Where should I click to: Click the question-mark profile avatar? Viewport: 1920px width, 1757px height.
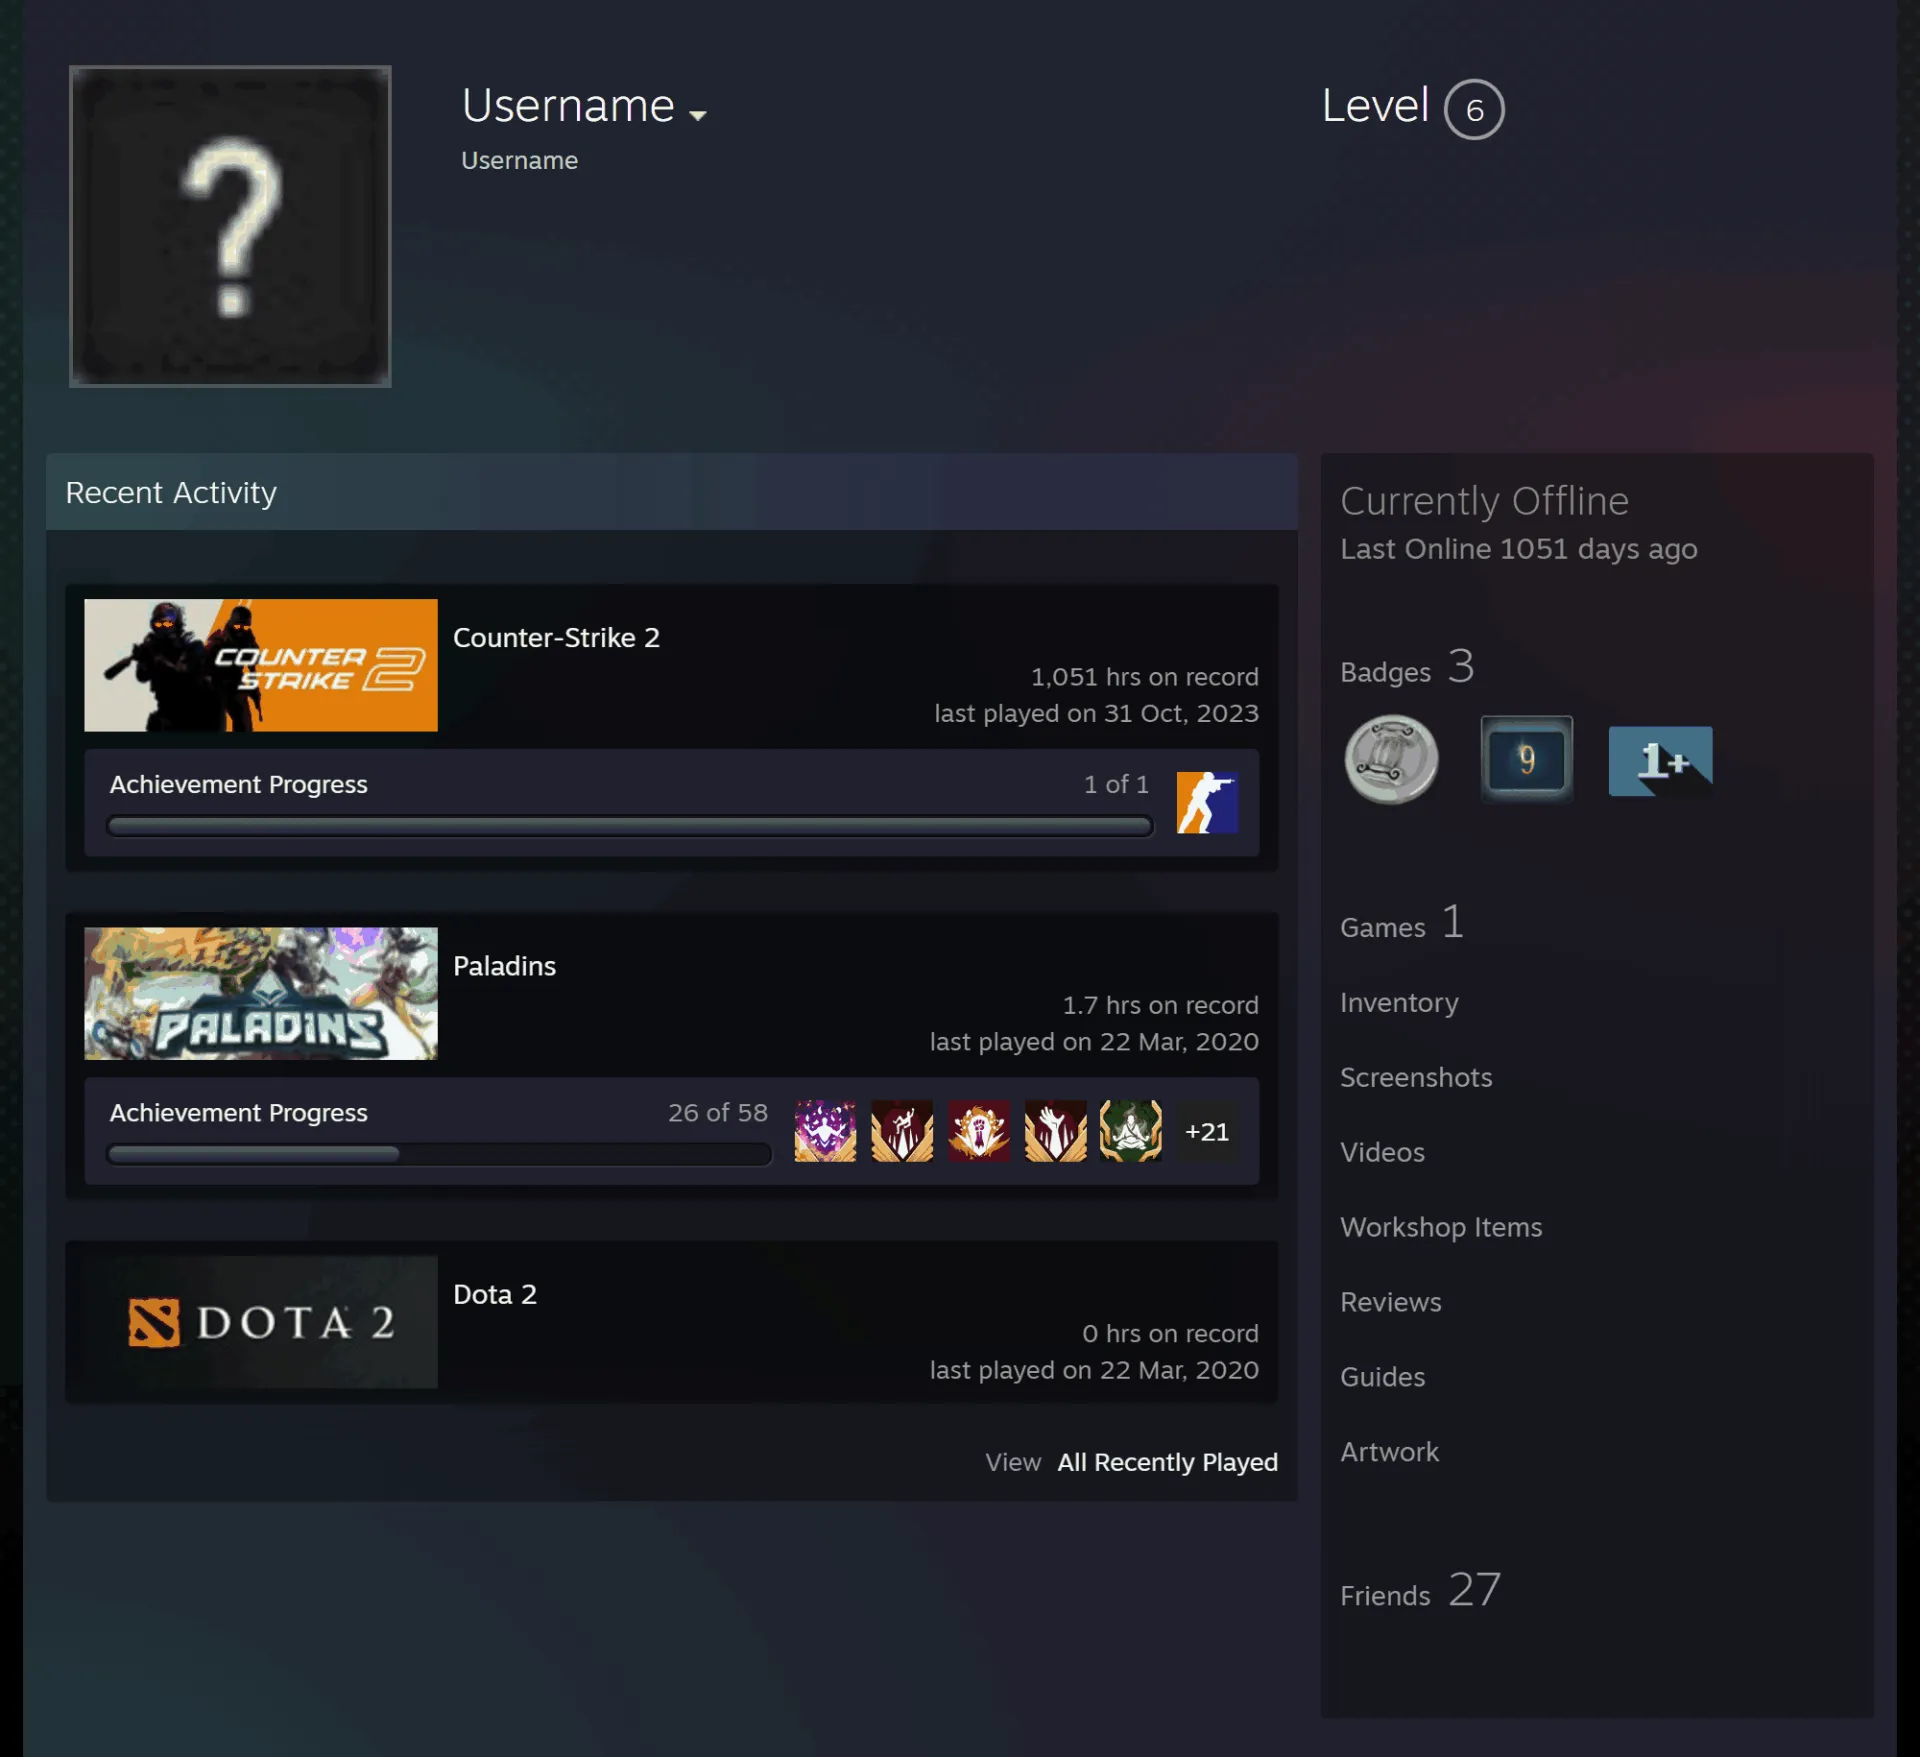click(230, 226)
